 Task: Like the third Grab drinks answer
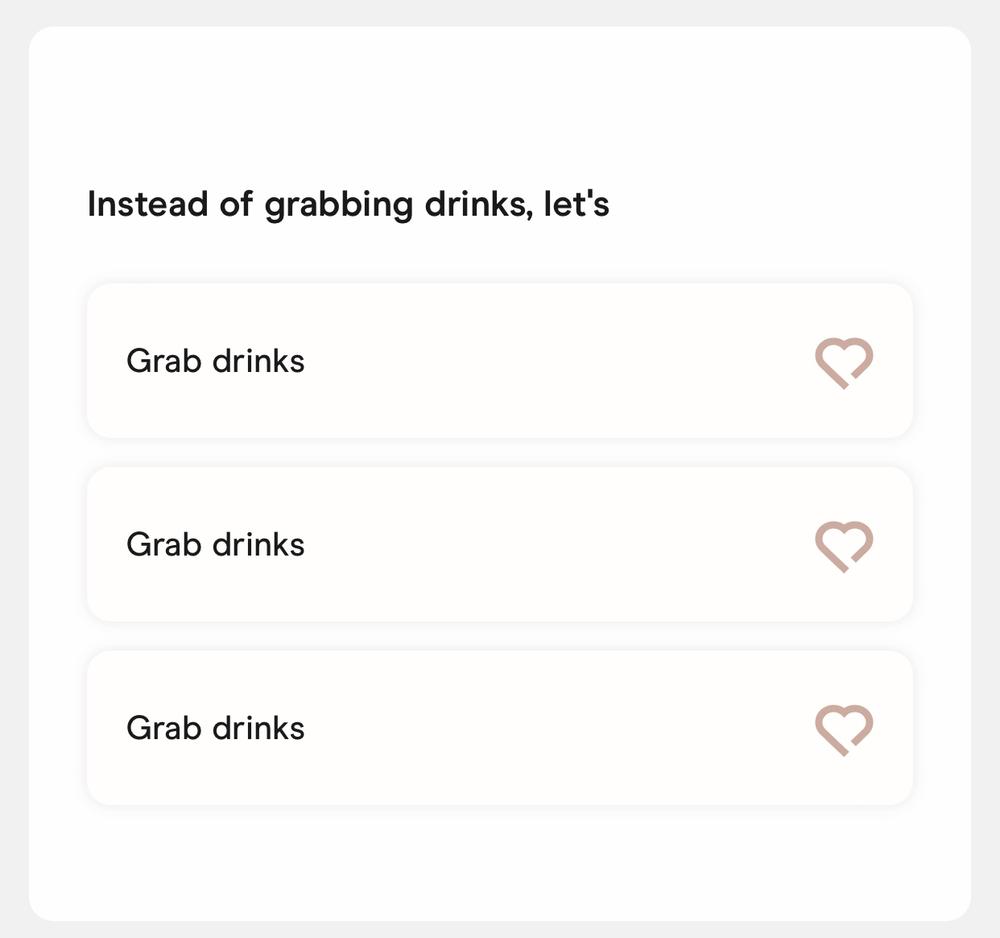pyautogui.click(x=844, y=730)
